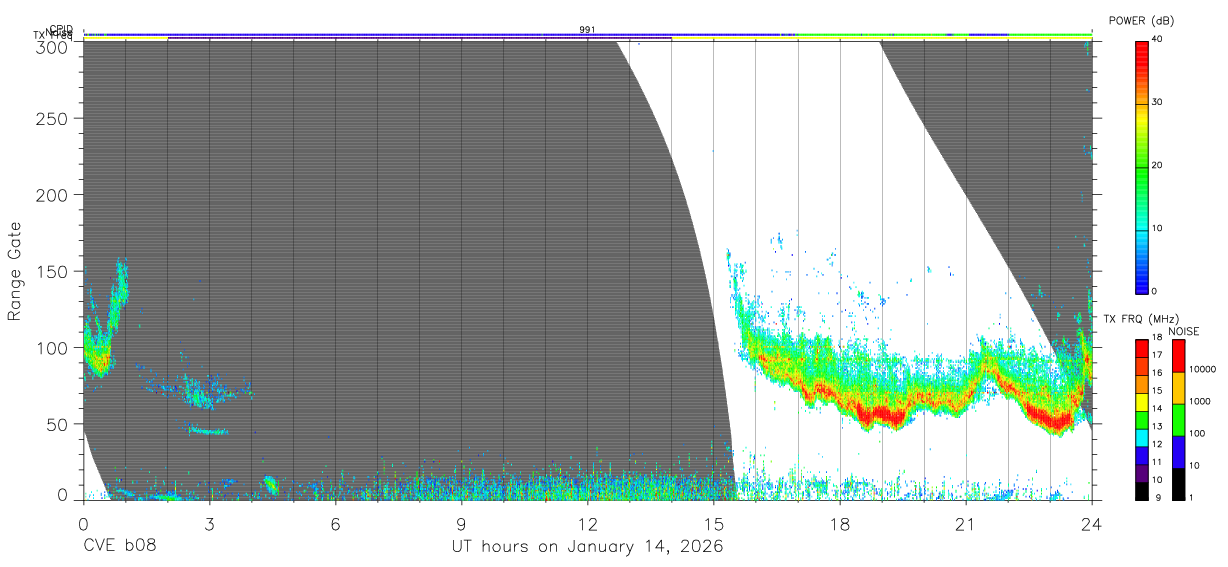Screen dimensions: 1228x567
Task: Click the 10 tick on POWER colorbar
Action: click(x=1158, y=228)
